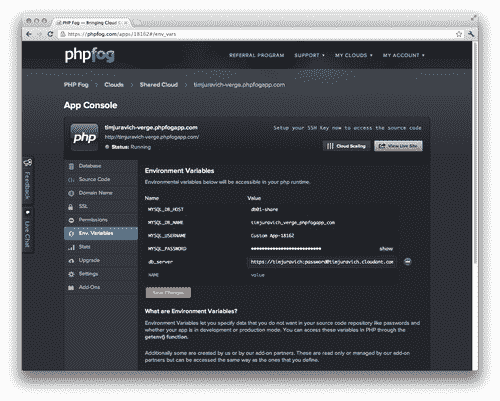Click the MYSQL_DB_NAME variable name
This screenshot has width=500, height=401.
pyautogui.click(x=166, y=222)
